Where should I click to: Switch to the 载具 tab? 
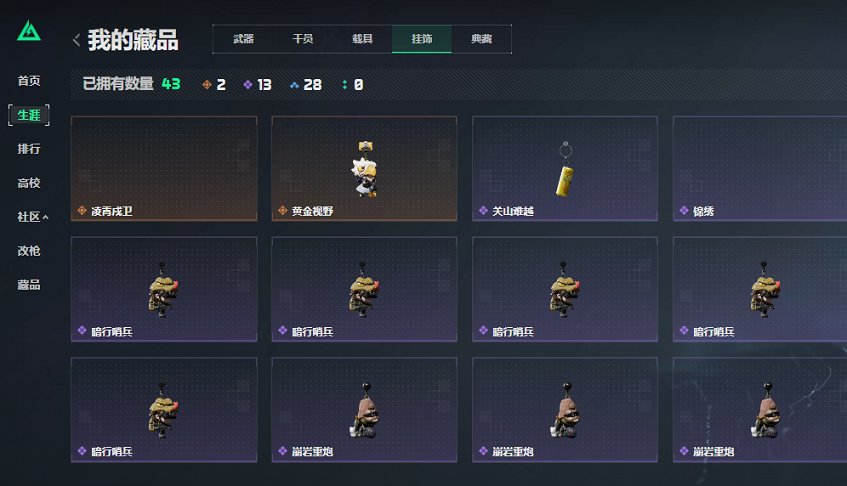click(362, 39)
